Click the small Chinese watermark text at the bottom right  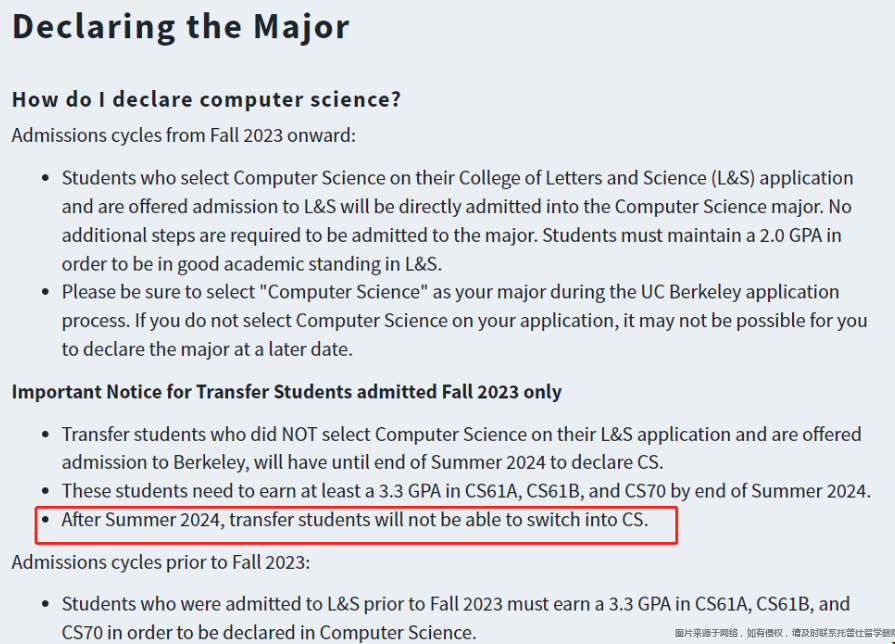784,633
